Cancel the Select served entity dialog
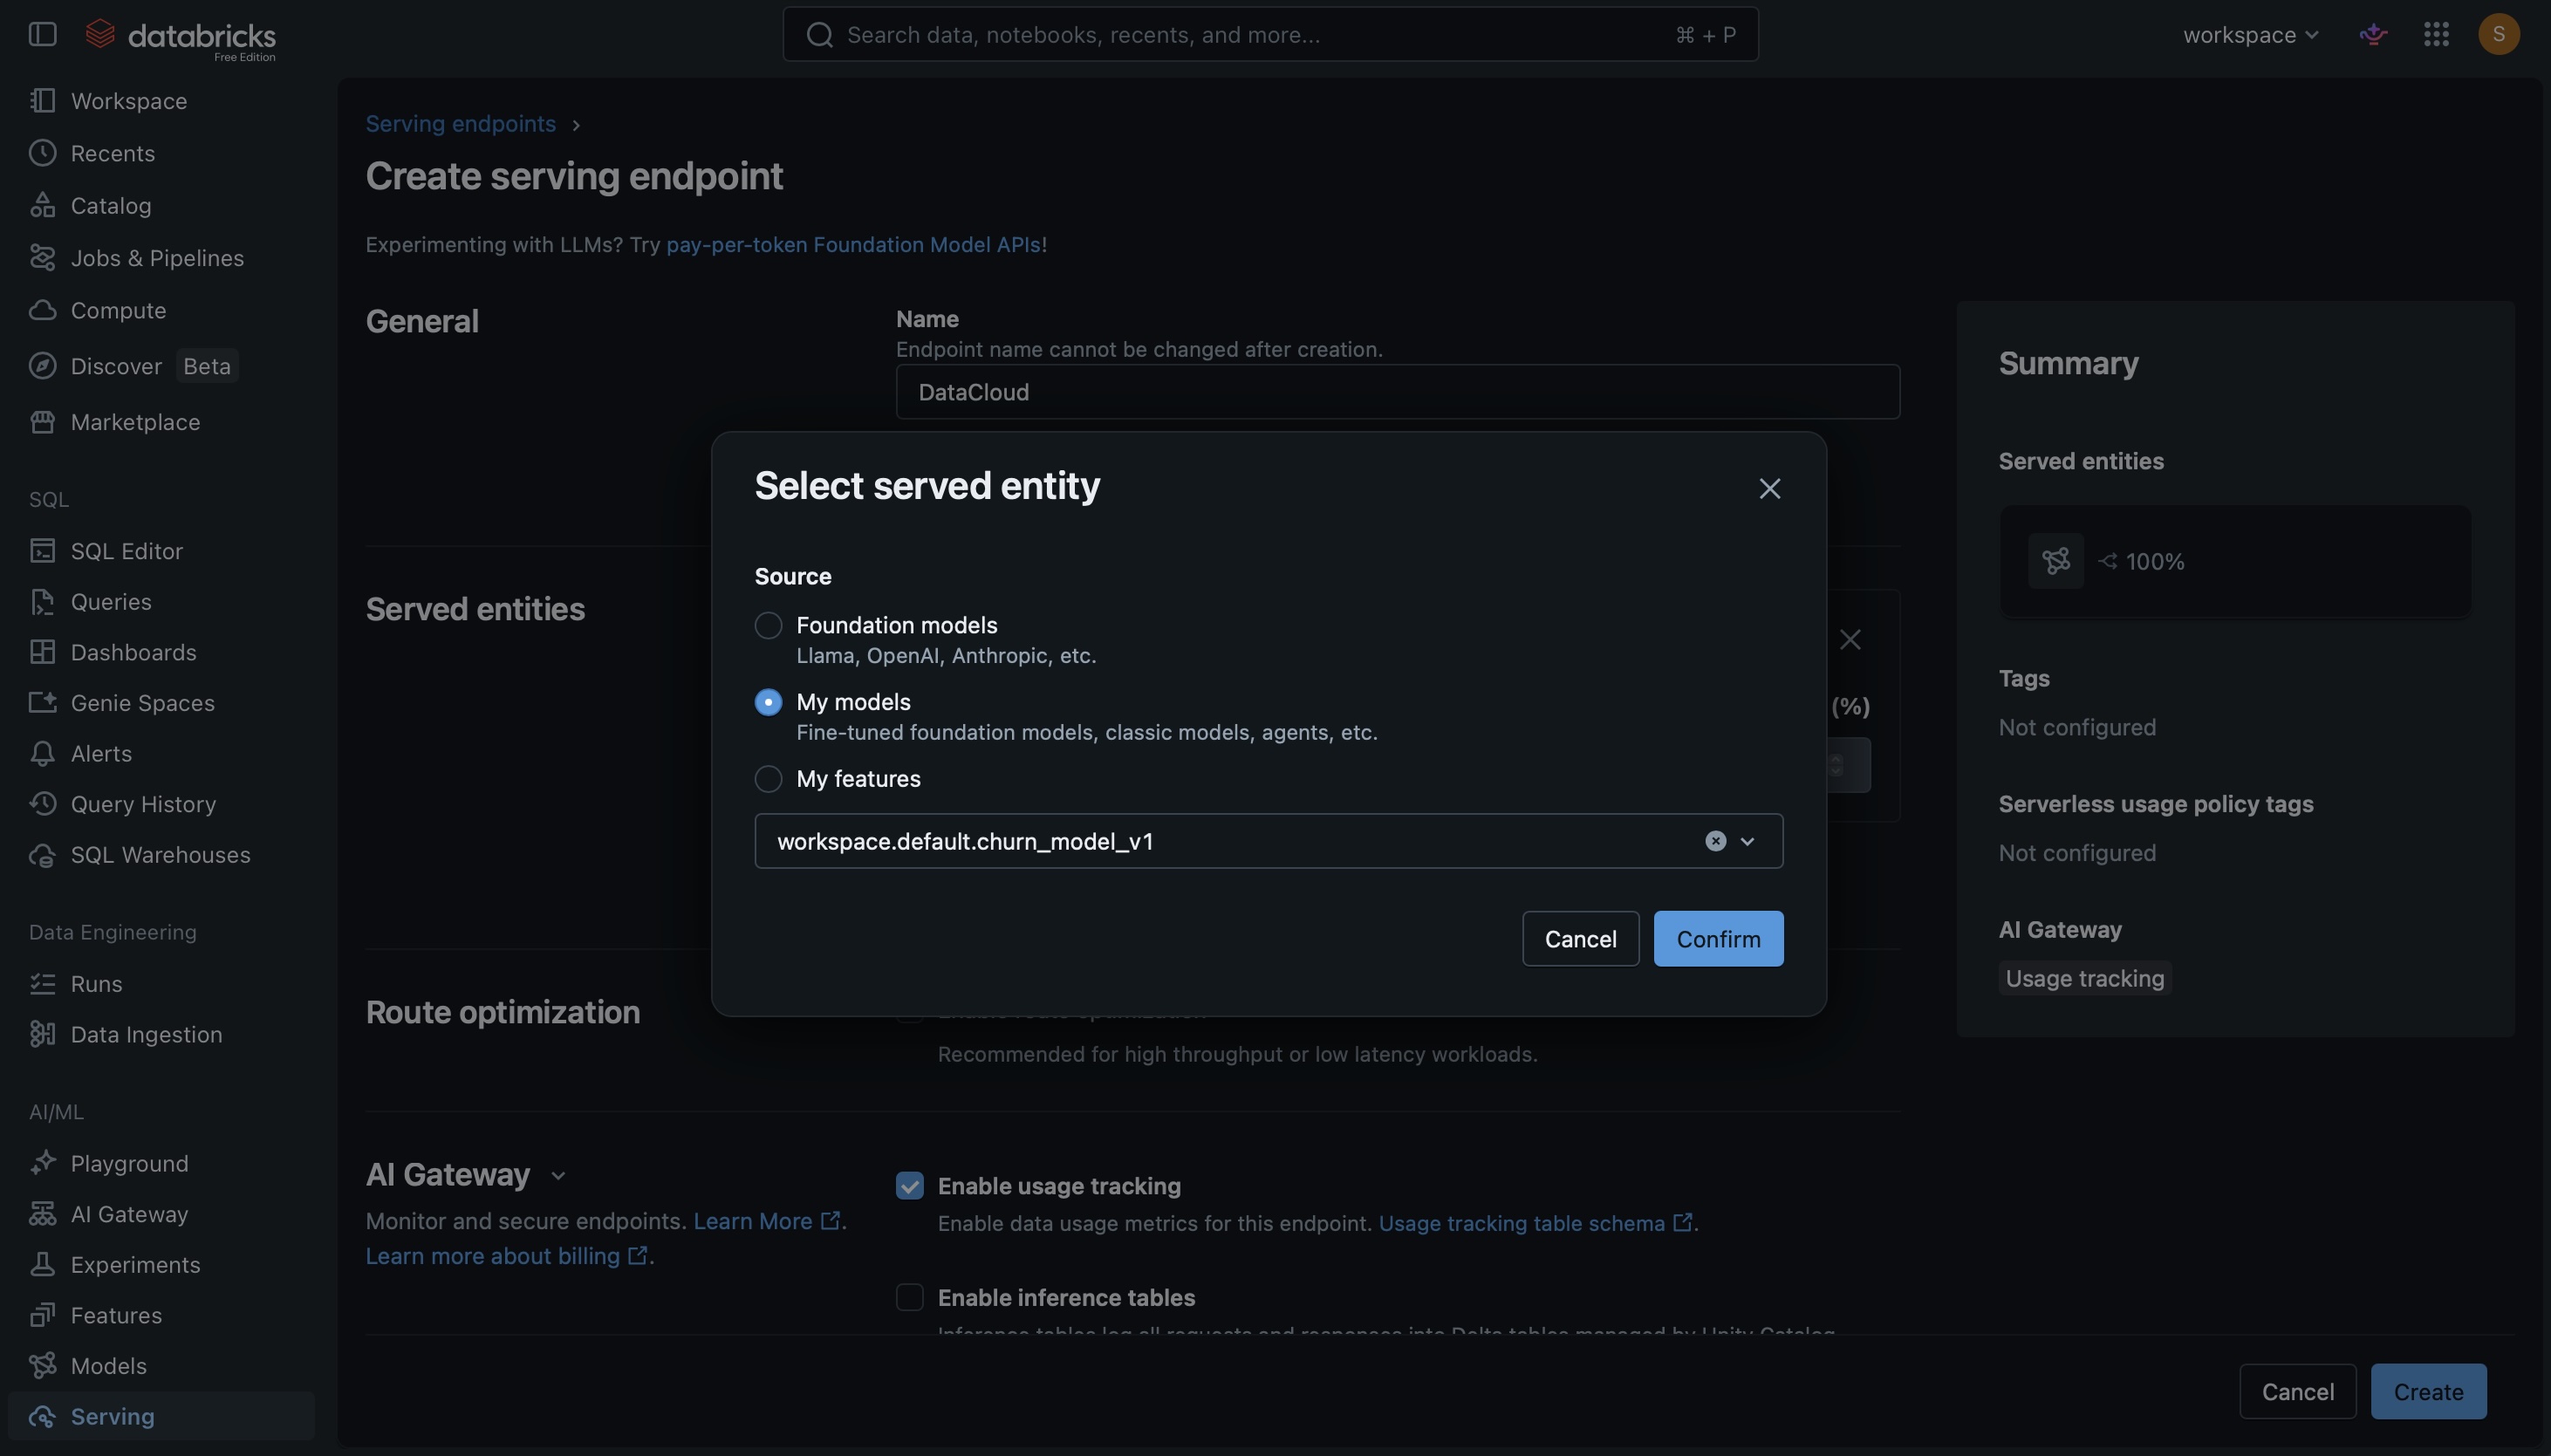Image resolution: width=2551 pixels, height=1456 pixels. click(1580, 939)
